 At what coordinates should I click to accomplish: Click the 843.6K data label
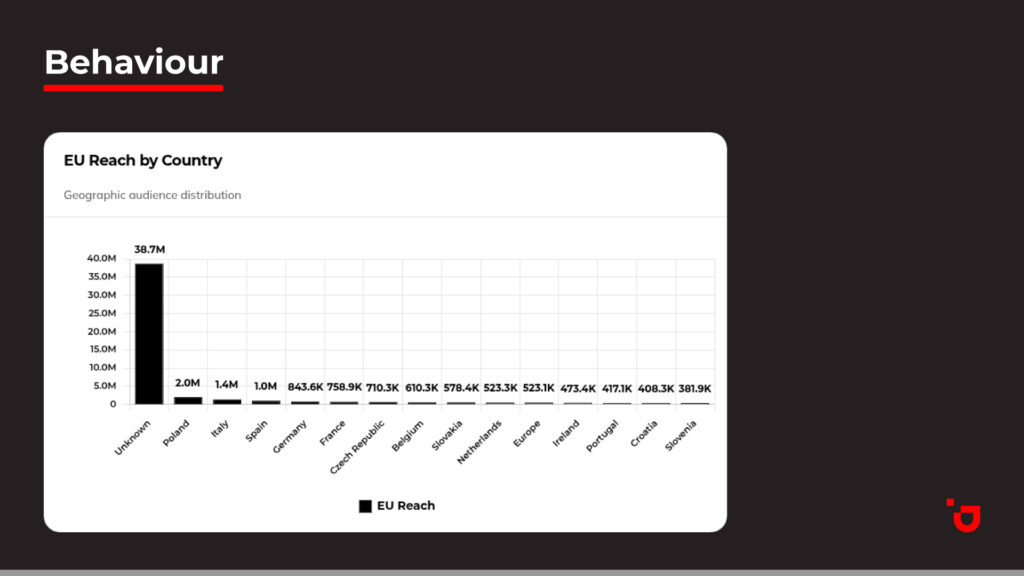point(305,387)
